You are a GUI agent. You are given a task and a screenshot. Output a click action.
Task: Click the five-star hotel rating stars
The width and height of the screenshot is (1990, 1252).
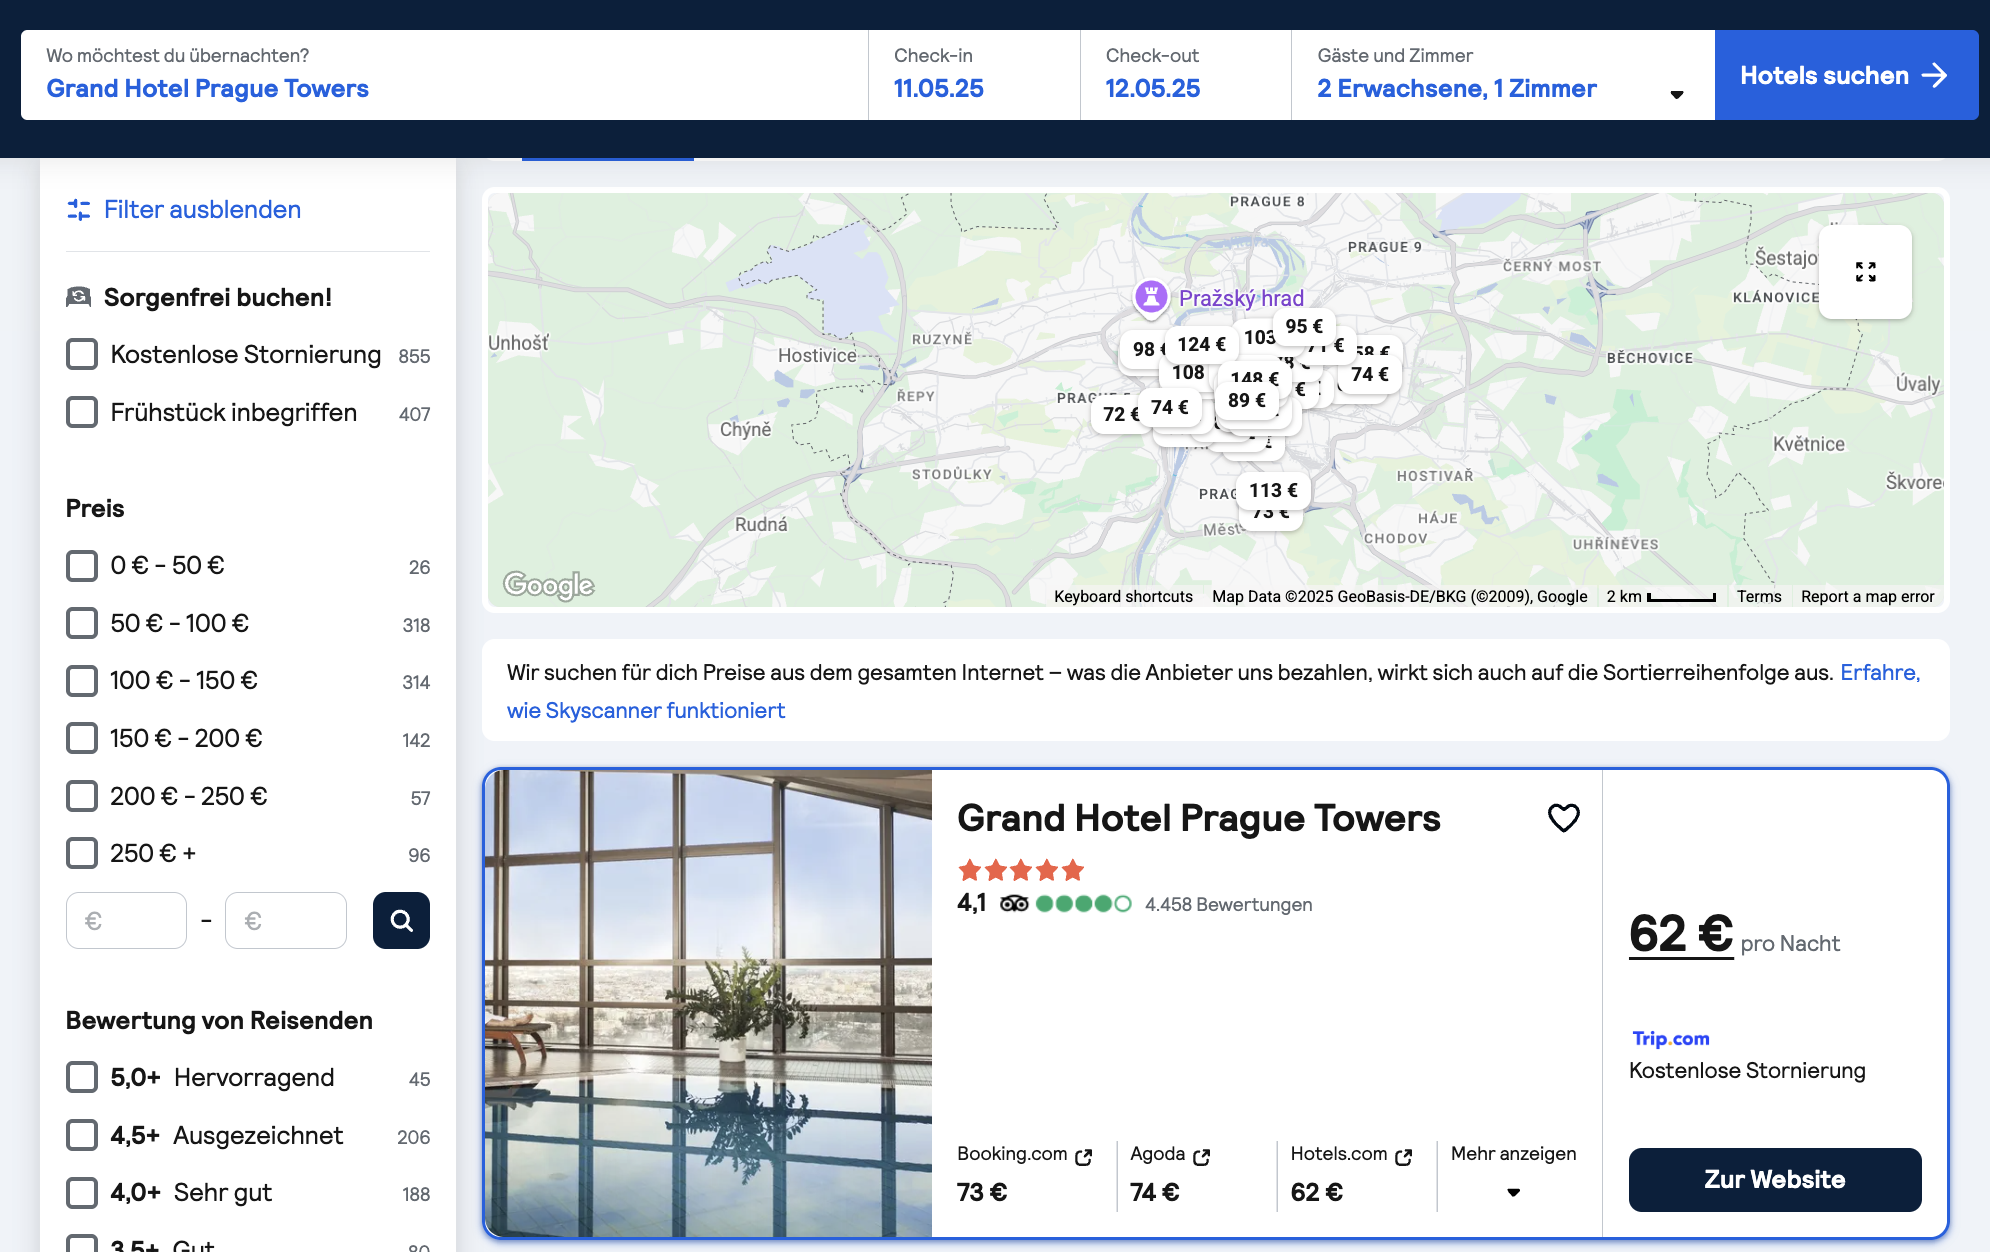click(1021, 869)
